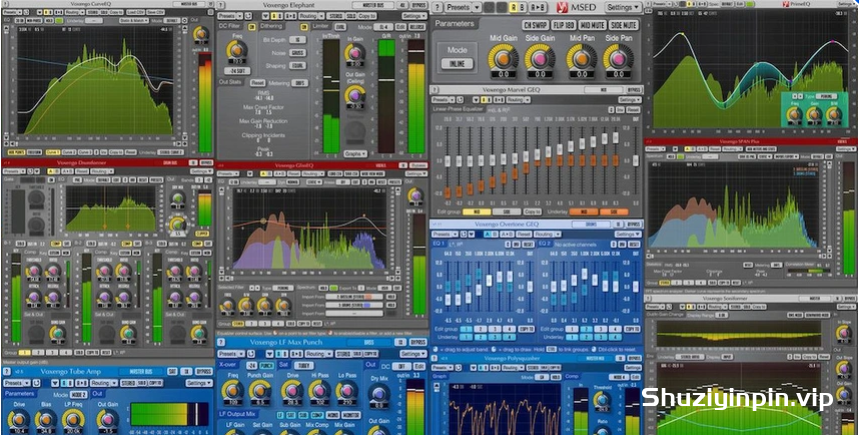Click the MSED Side Pan knob
This screenshot has width=859, height=436.
[618, 58]
